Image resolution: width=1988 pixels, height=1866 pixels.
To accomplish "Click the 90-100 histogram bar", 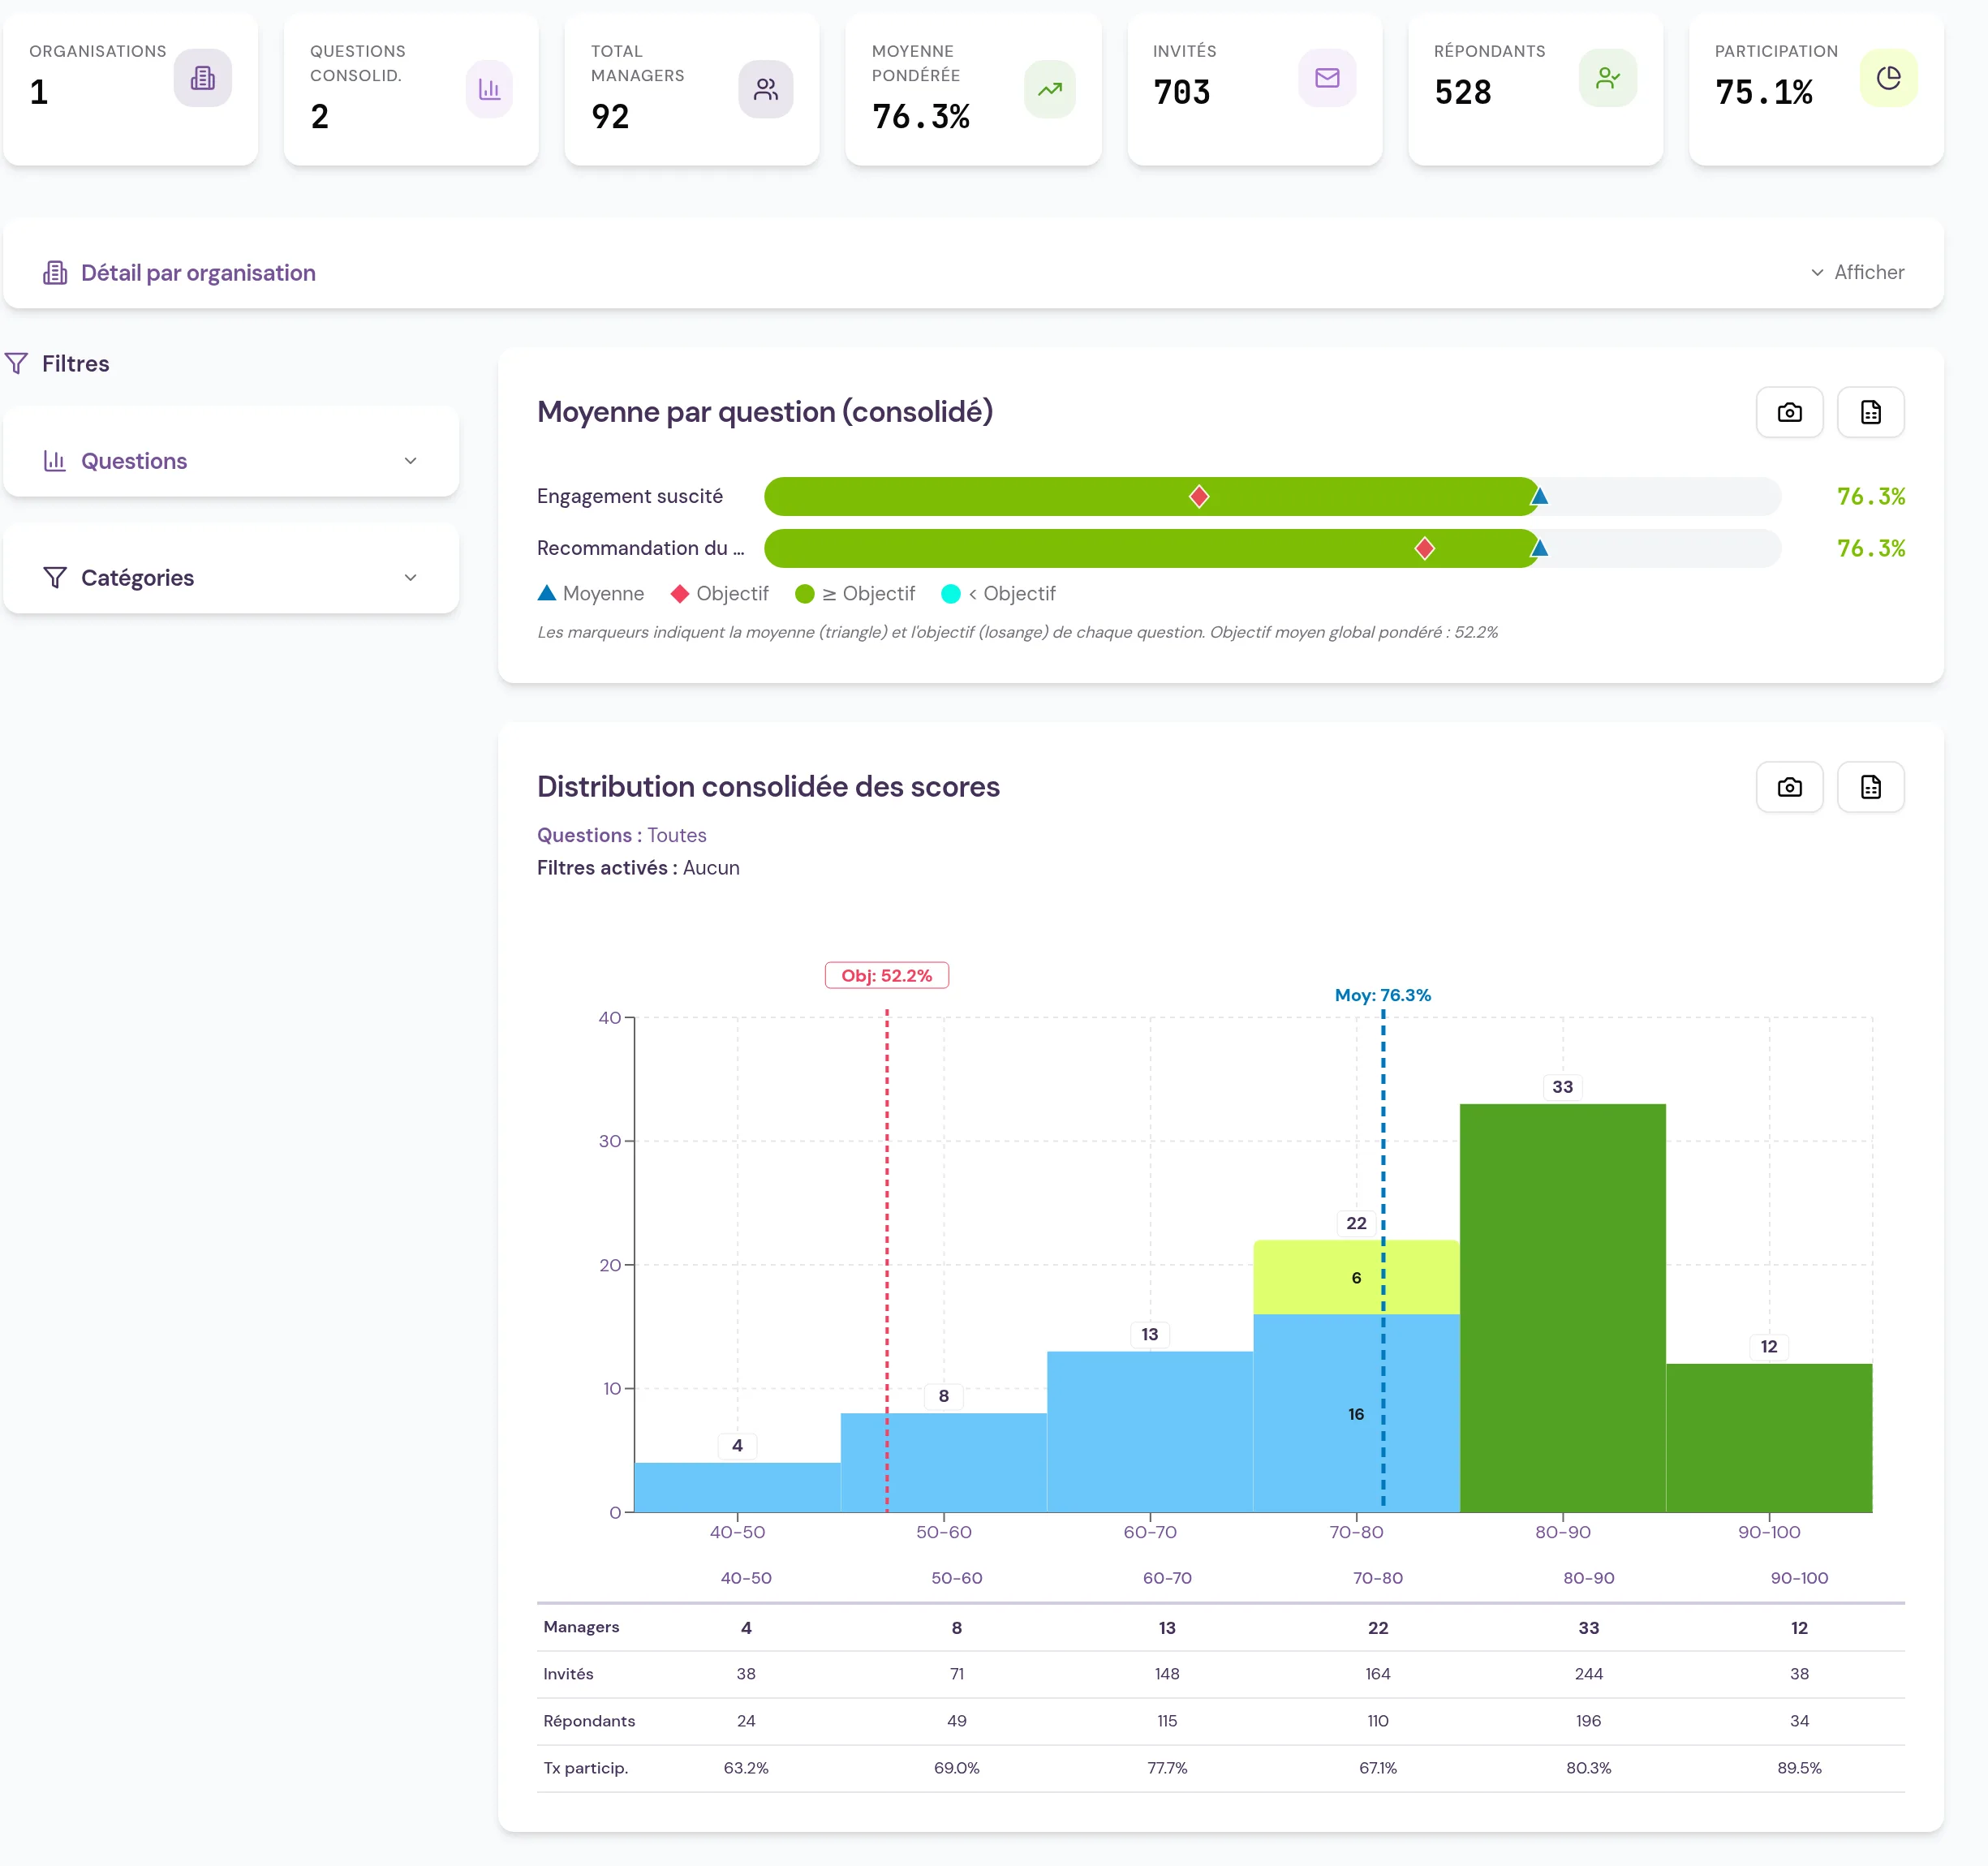I will (x=1769, y=1438).
